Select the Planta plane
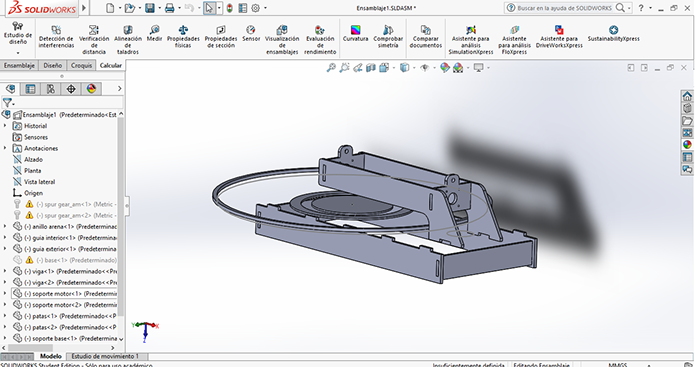This screenshot has width=695, height=367. click(x=32, y=171)
